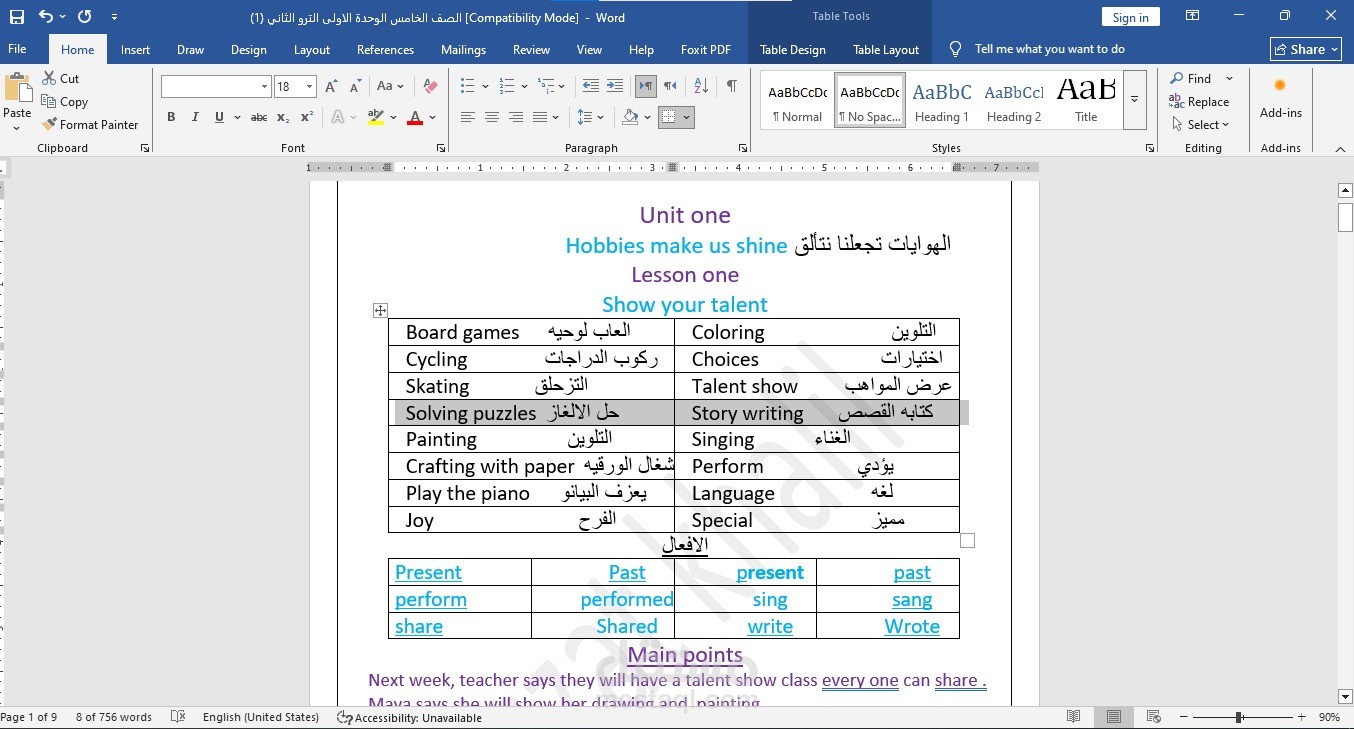Image resolution: width=1354 pixels, height=729 pixels.
Task: Switch to Web Layout view
Action: [x=1153, y=717]
